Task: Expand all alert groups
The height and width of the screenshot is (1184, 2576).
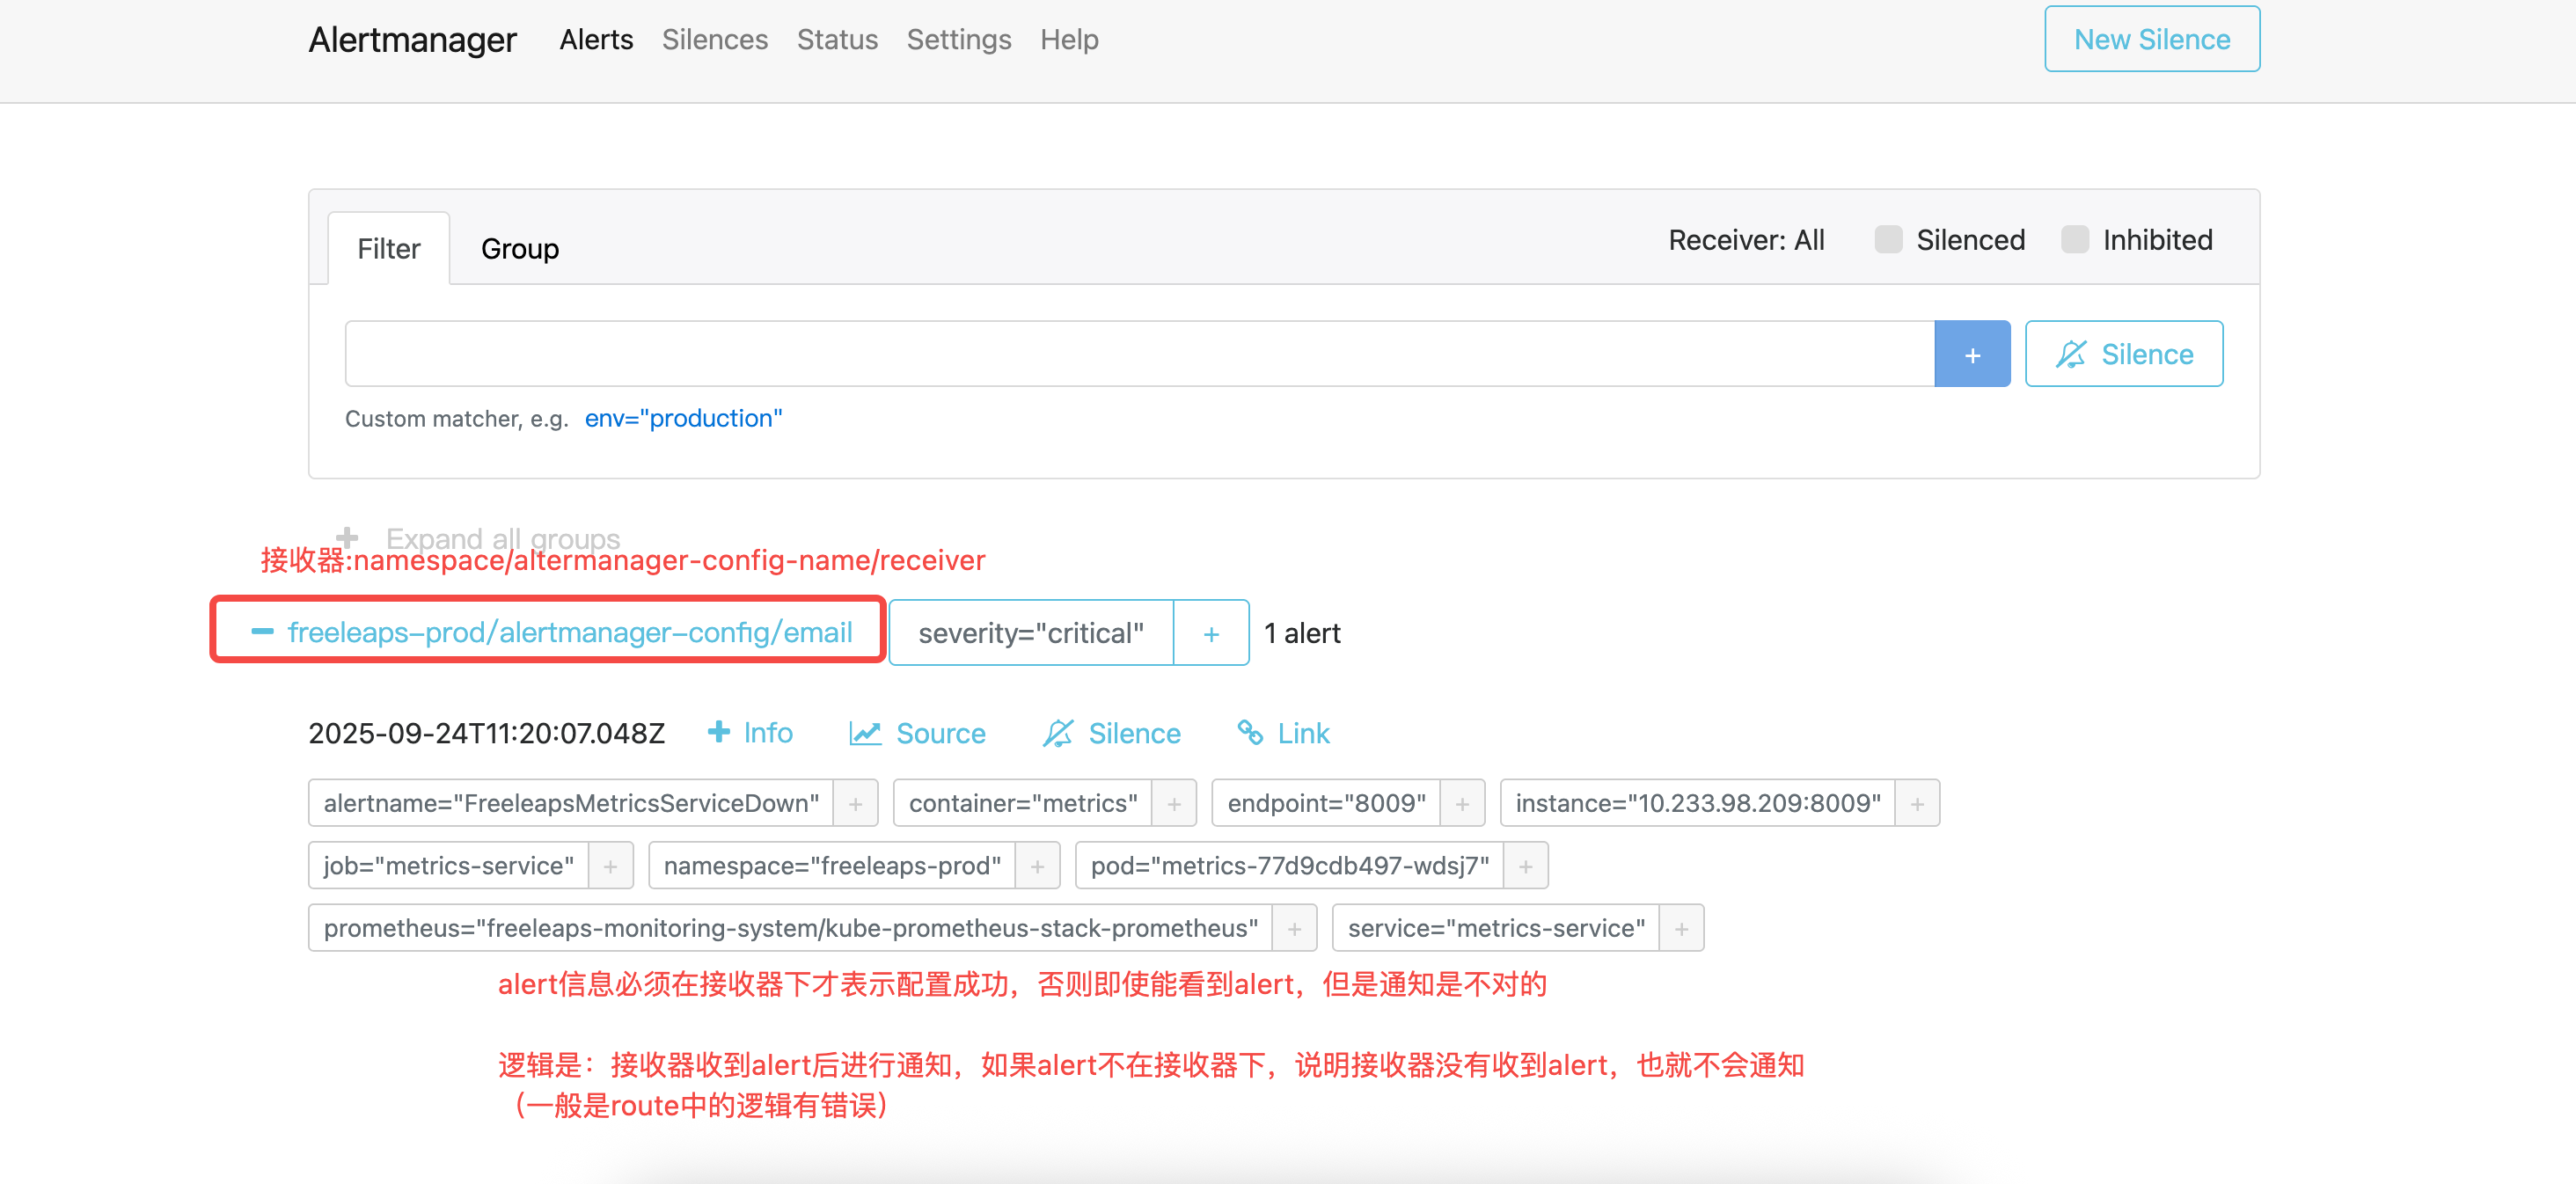Action: [x=480, y=538]
